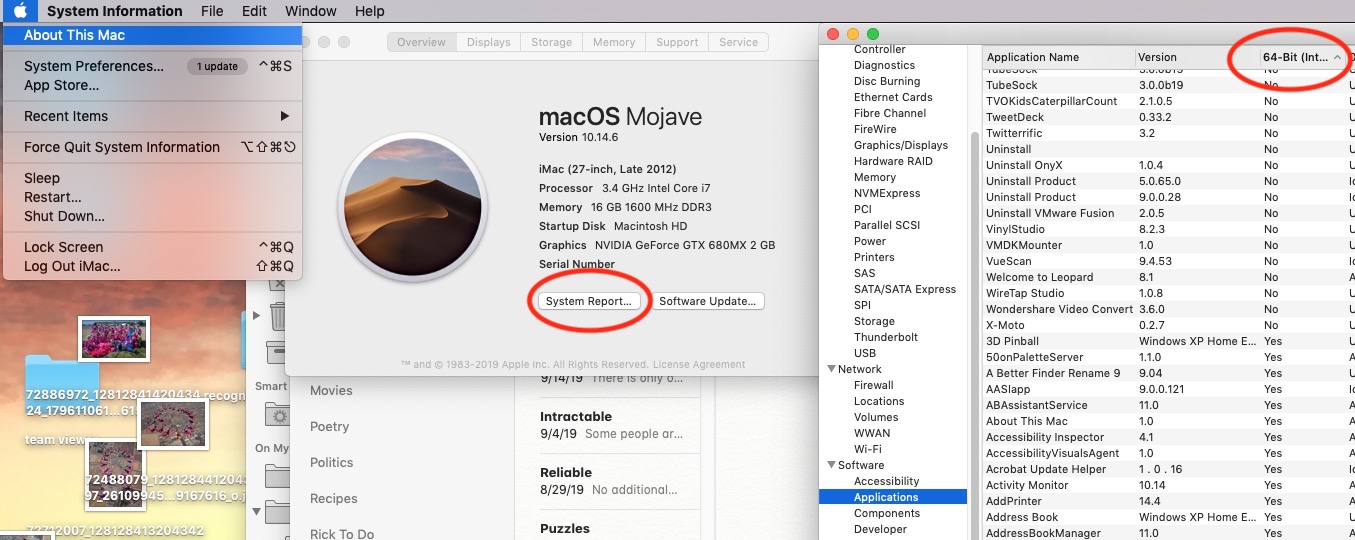Open the Window menu
This screenshot has height=540, width=1355.
[x=310, y=11]
